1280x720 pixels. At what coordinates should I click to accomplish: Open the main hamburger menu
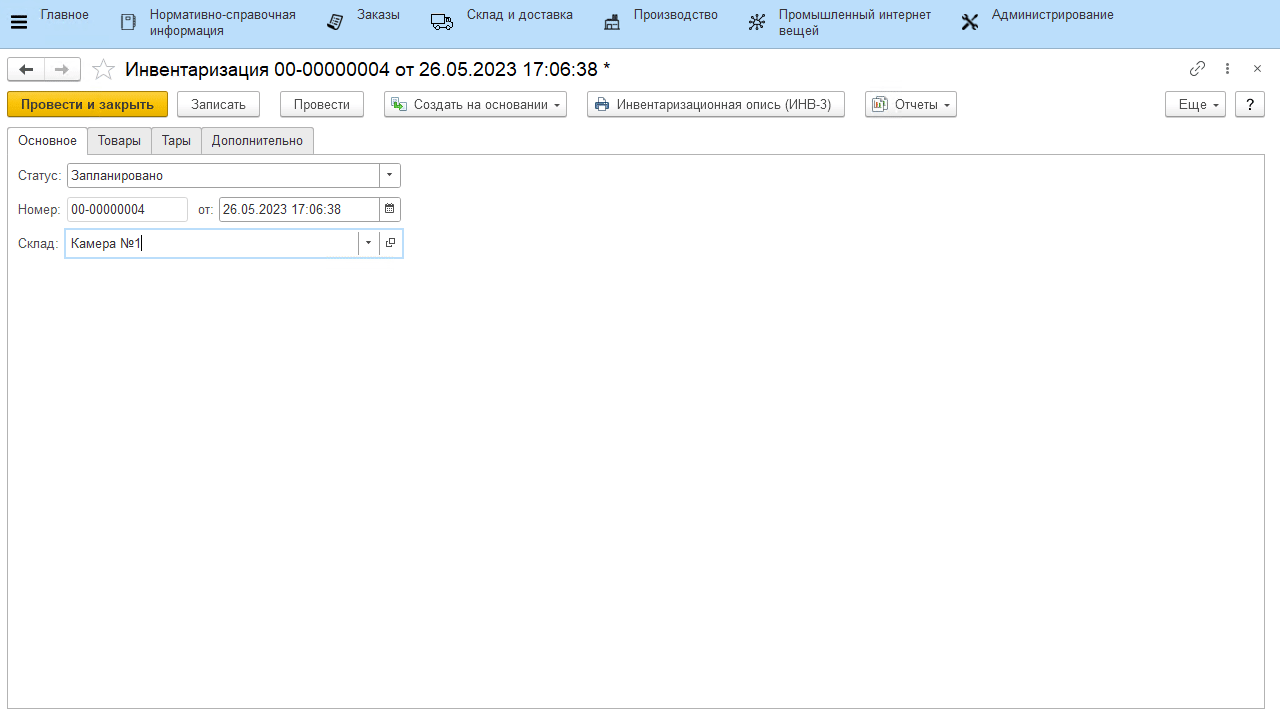18,23
